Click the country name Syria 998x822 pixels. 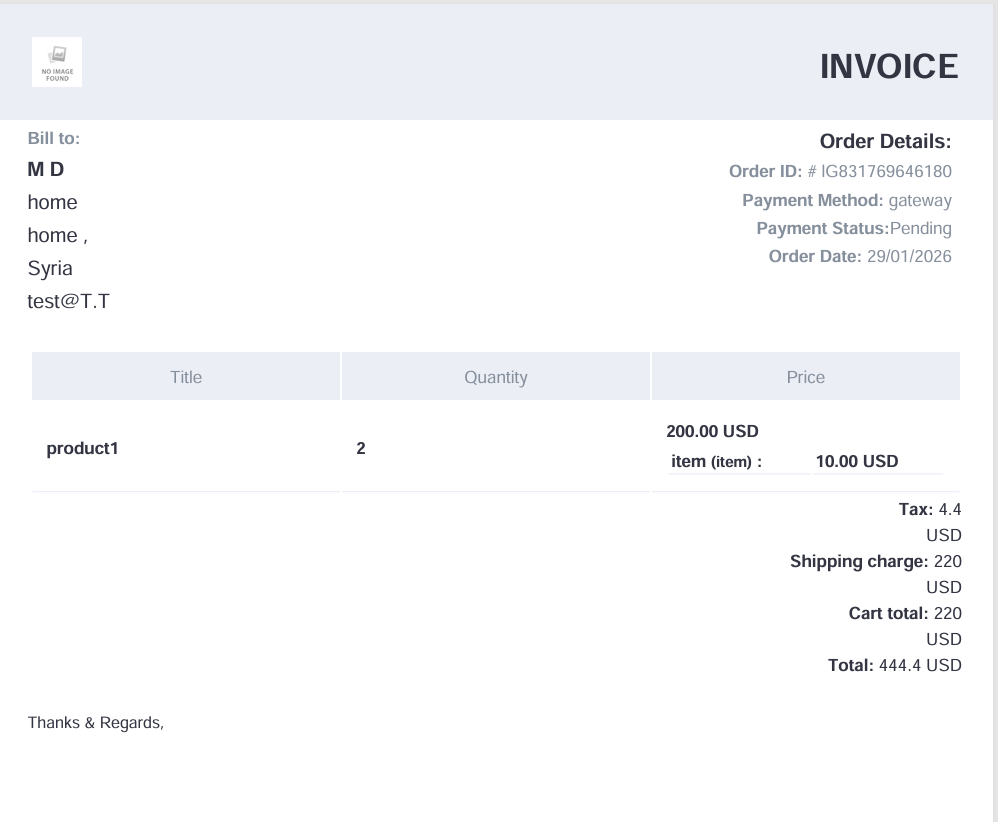[50, 268]
